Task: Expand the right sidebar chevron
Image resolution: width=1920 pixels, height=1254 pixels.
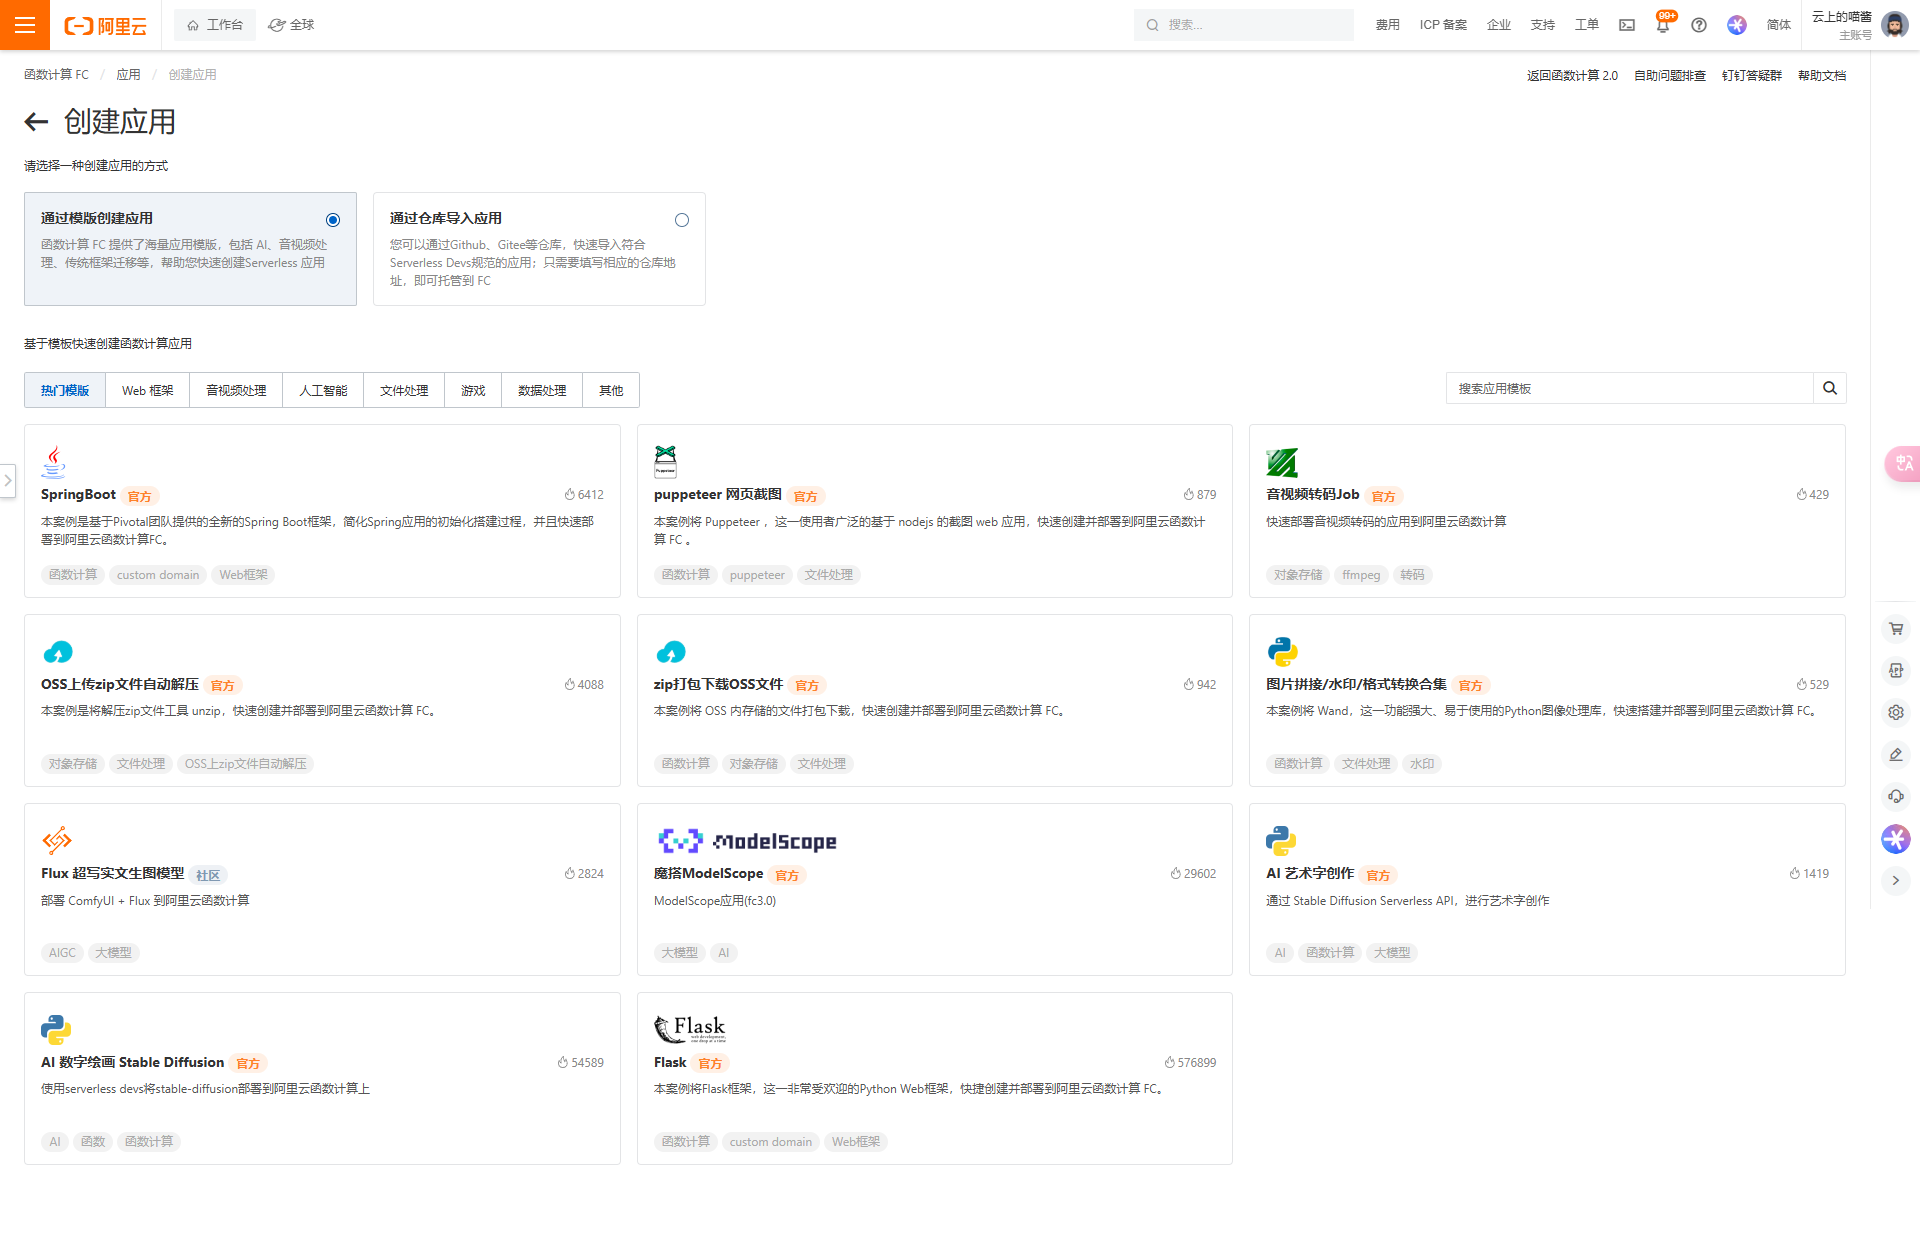Action: click(1895, 881)
